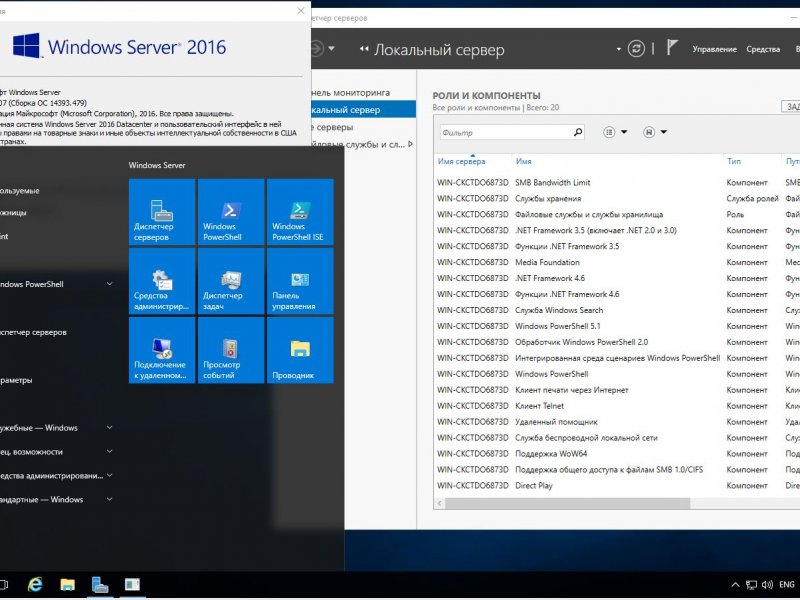Select the Функции .NET Framework 3.5 row
This screenshot has width=800, height=600.
617,246
